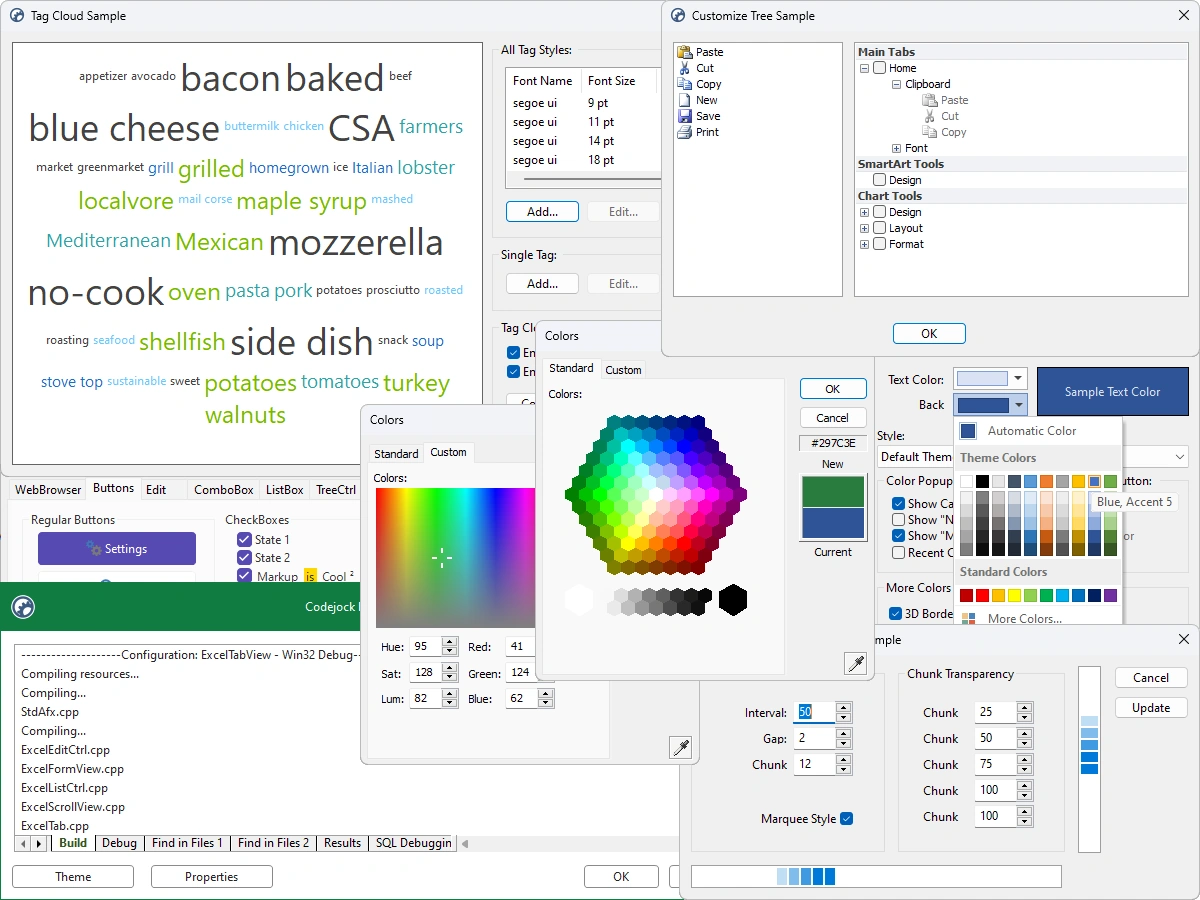
Task: Open the Back color dropdown arrow
Action: pyautogui.click(x=1018, y=405)
